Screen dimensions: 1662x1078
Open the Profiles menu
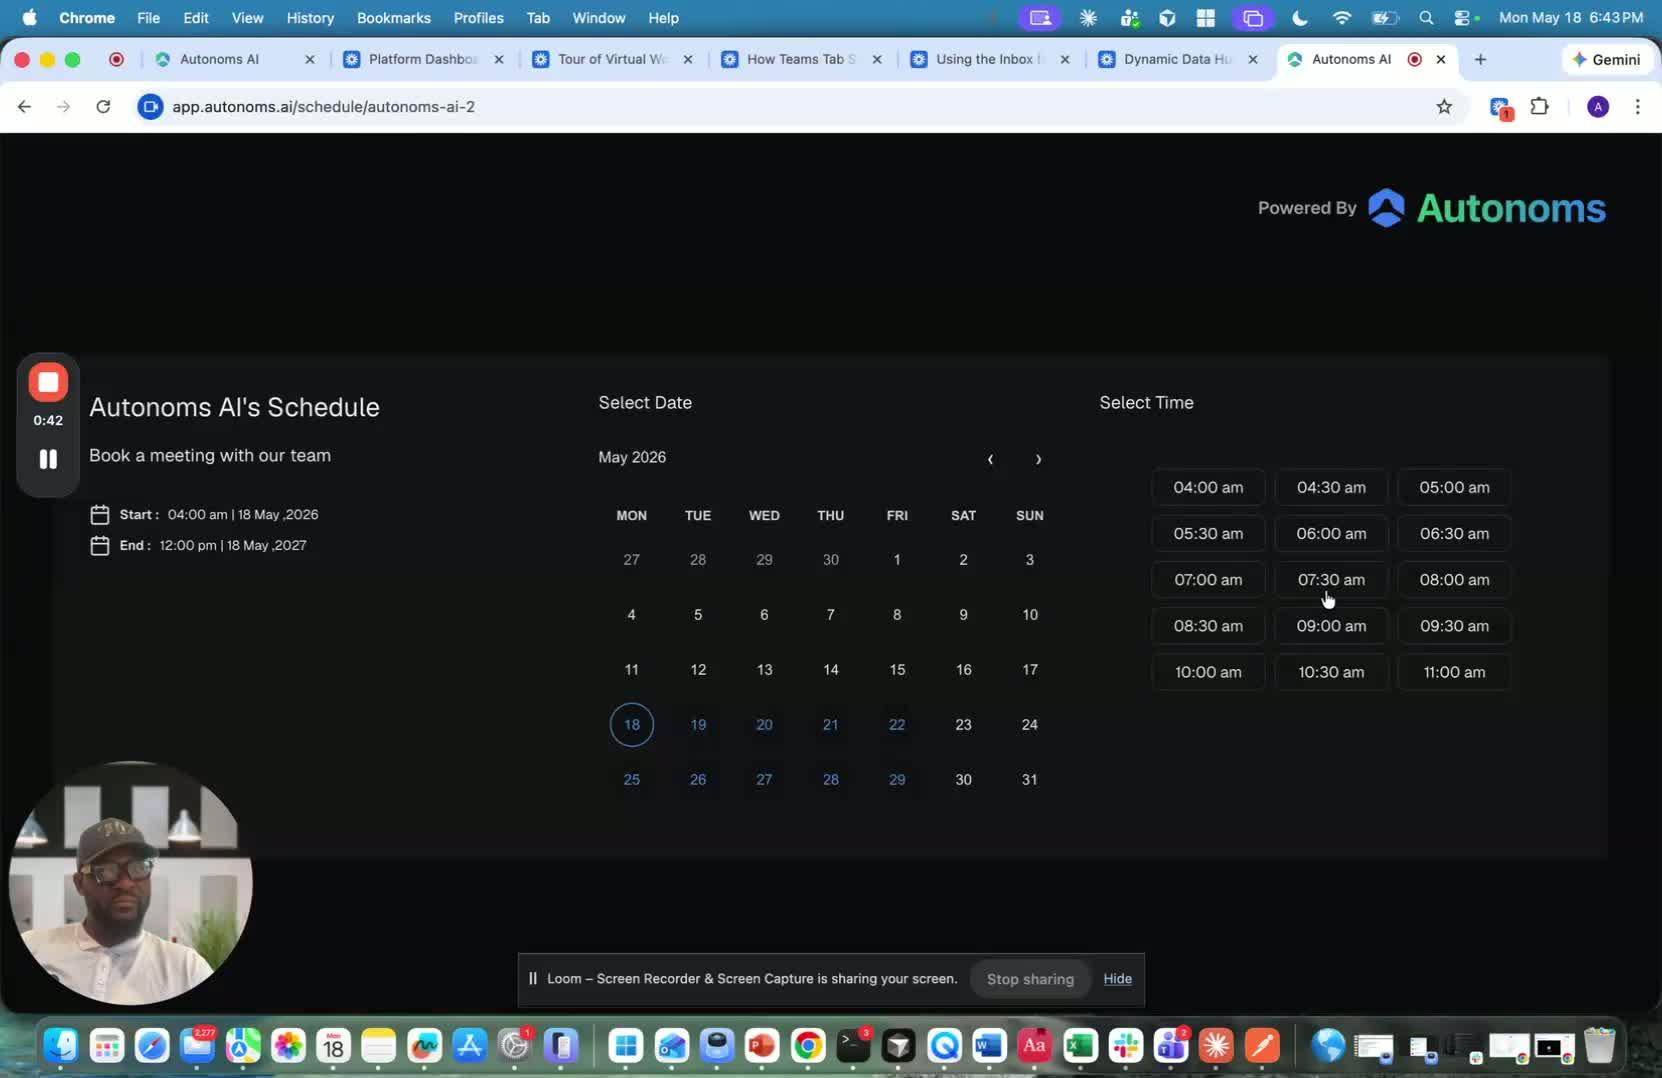pos(478,18)
